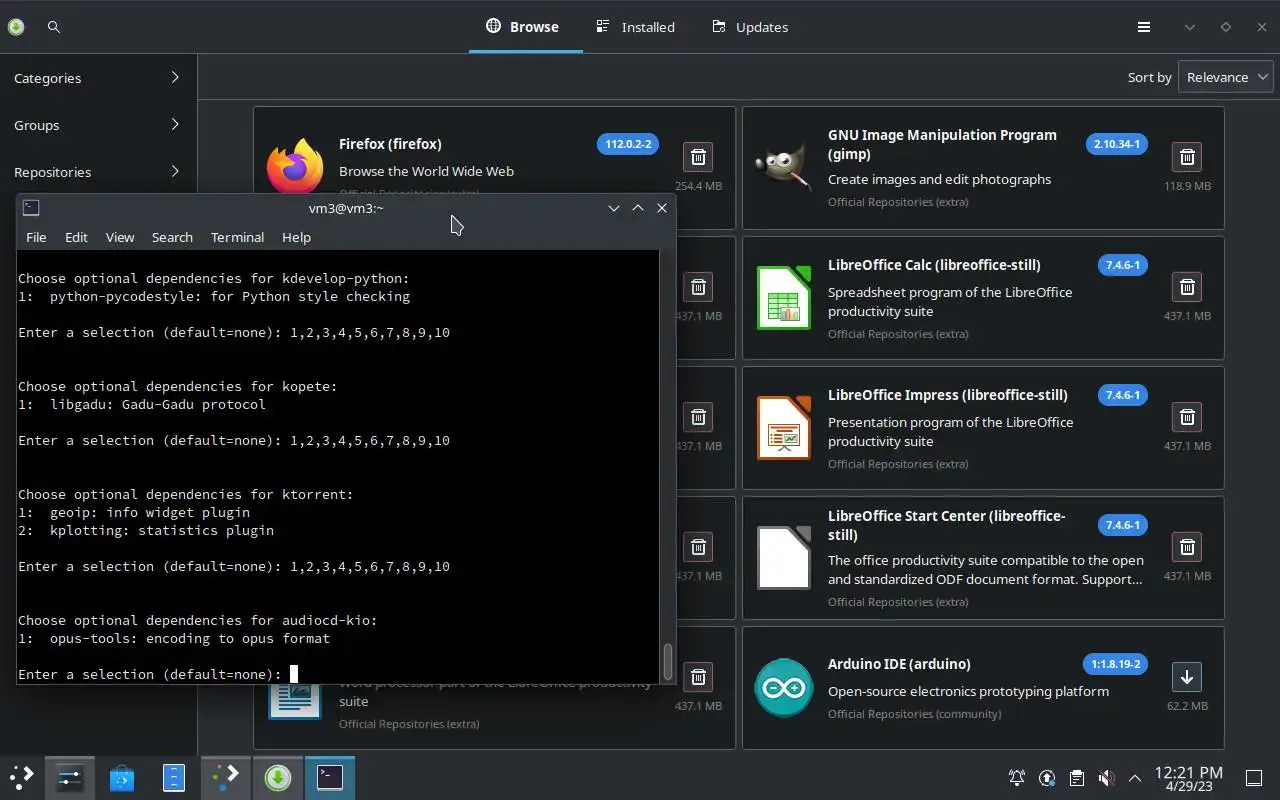Open the terminal Help menu

point(296,237)
